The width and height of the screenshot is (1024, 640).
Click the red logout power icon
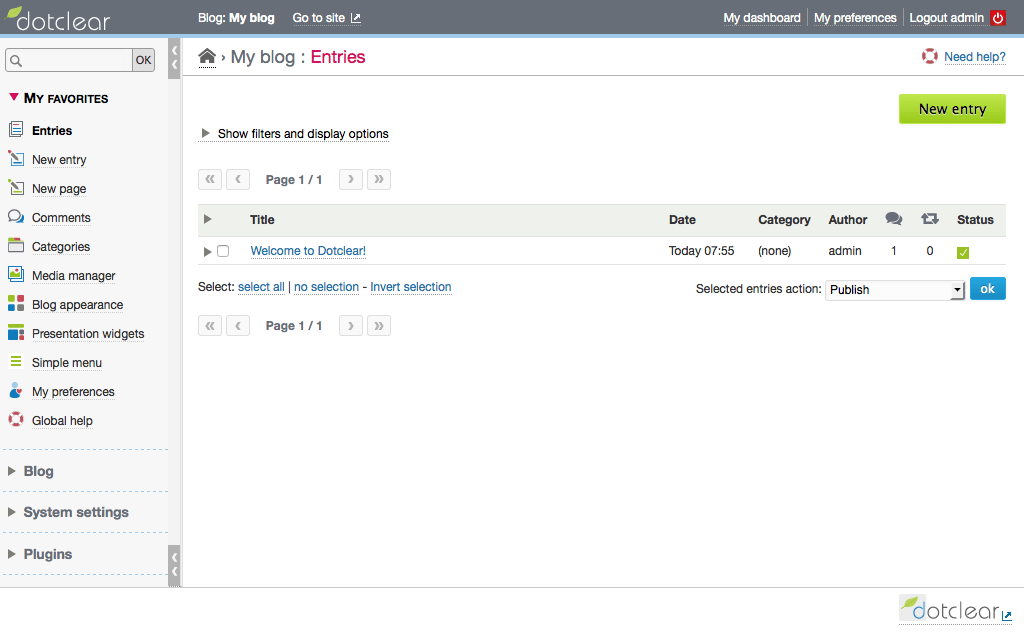[x=997, y=18]
